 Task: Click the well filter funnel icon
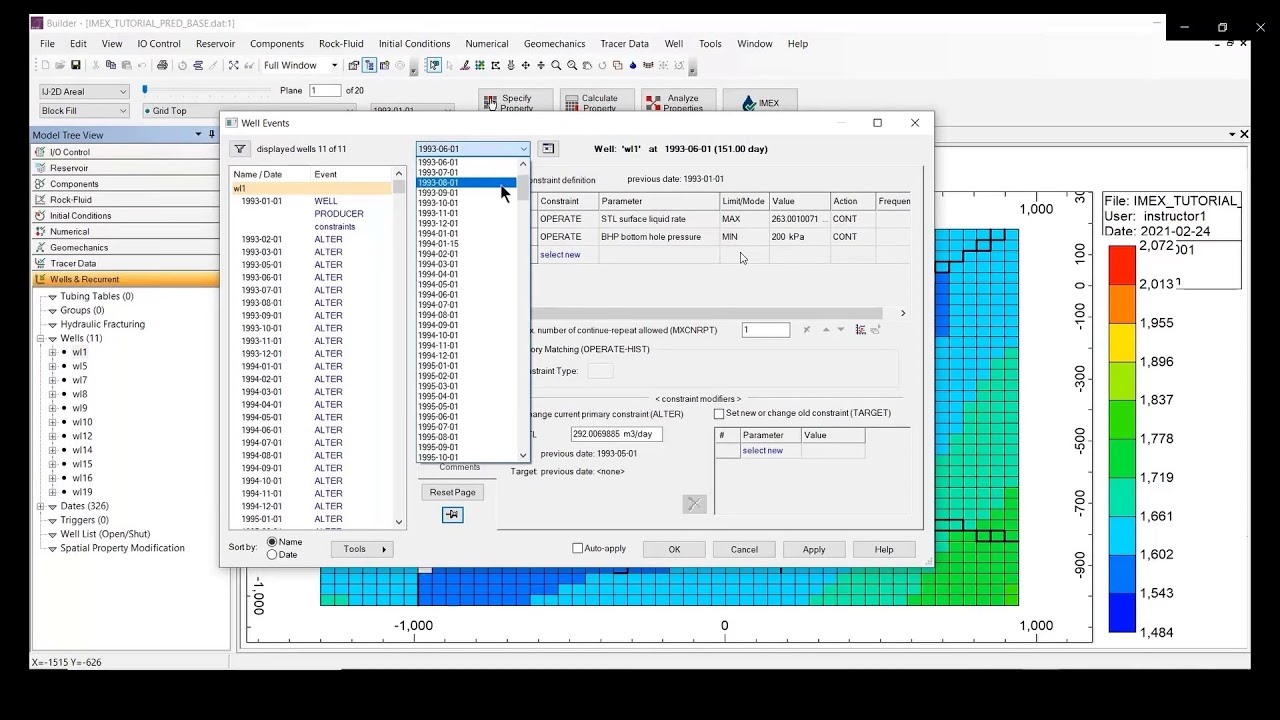pyautogui.click(x=240, y=149)
